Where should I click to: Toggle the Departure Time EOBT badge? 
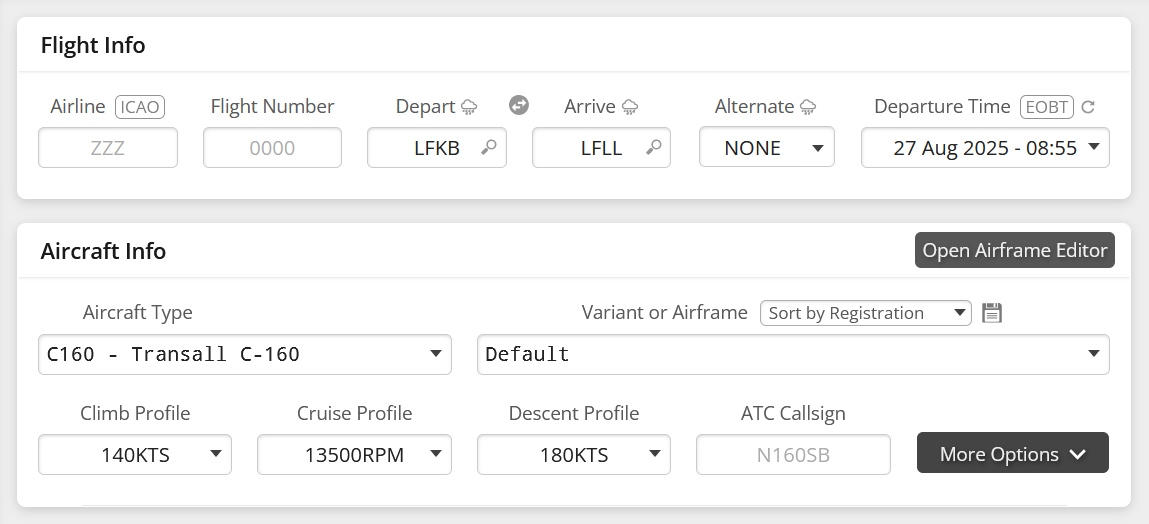[x=1046, y=107]
